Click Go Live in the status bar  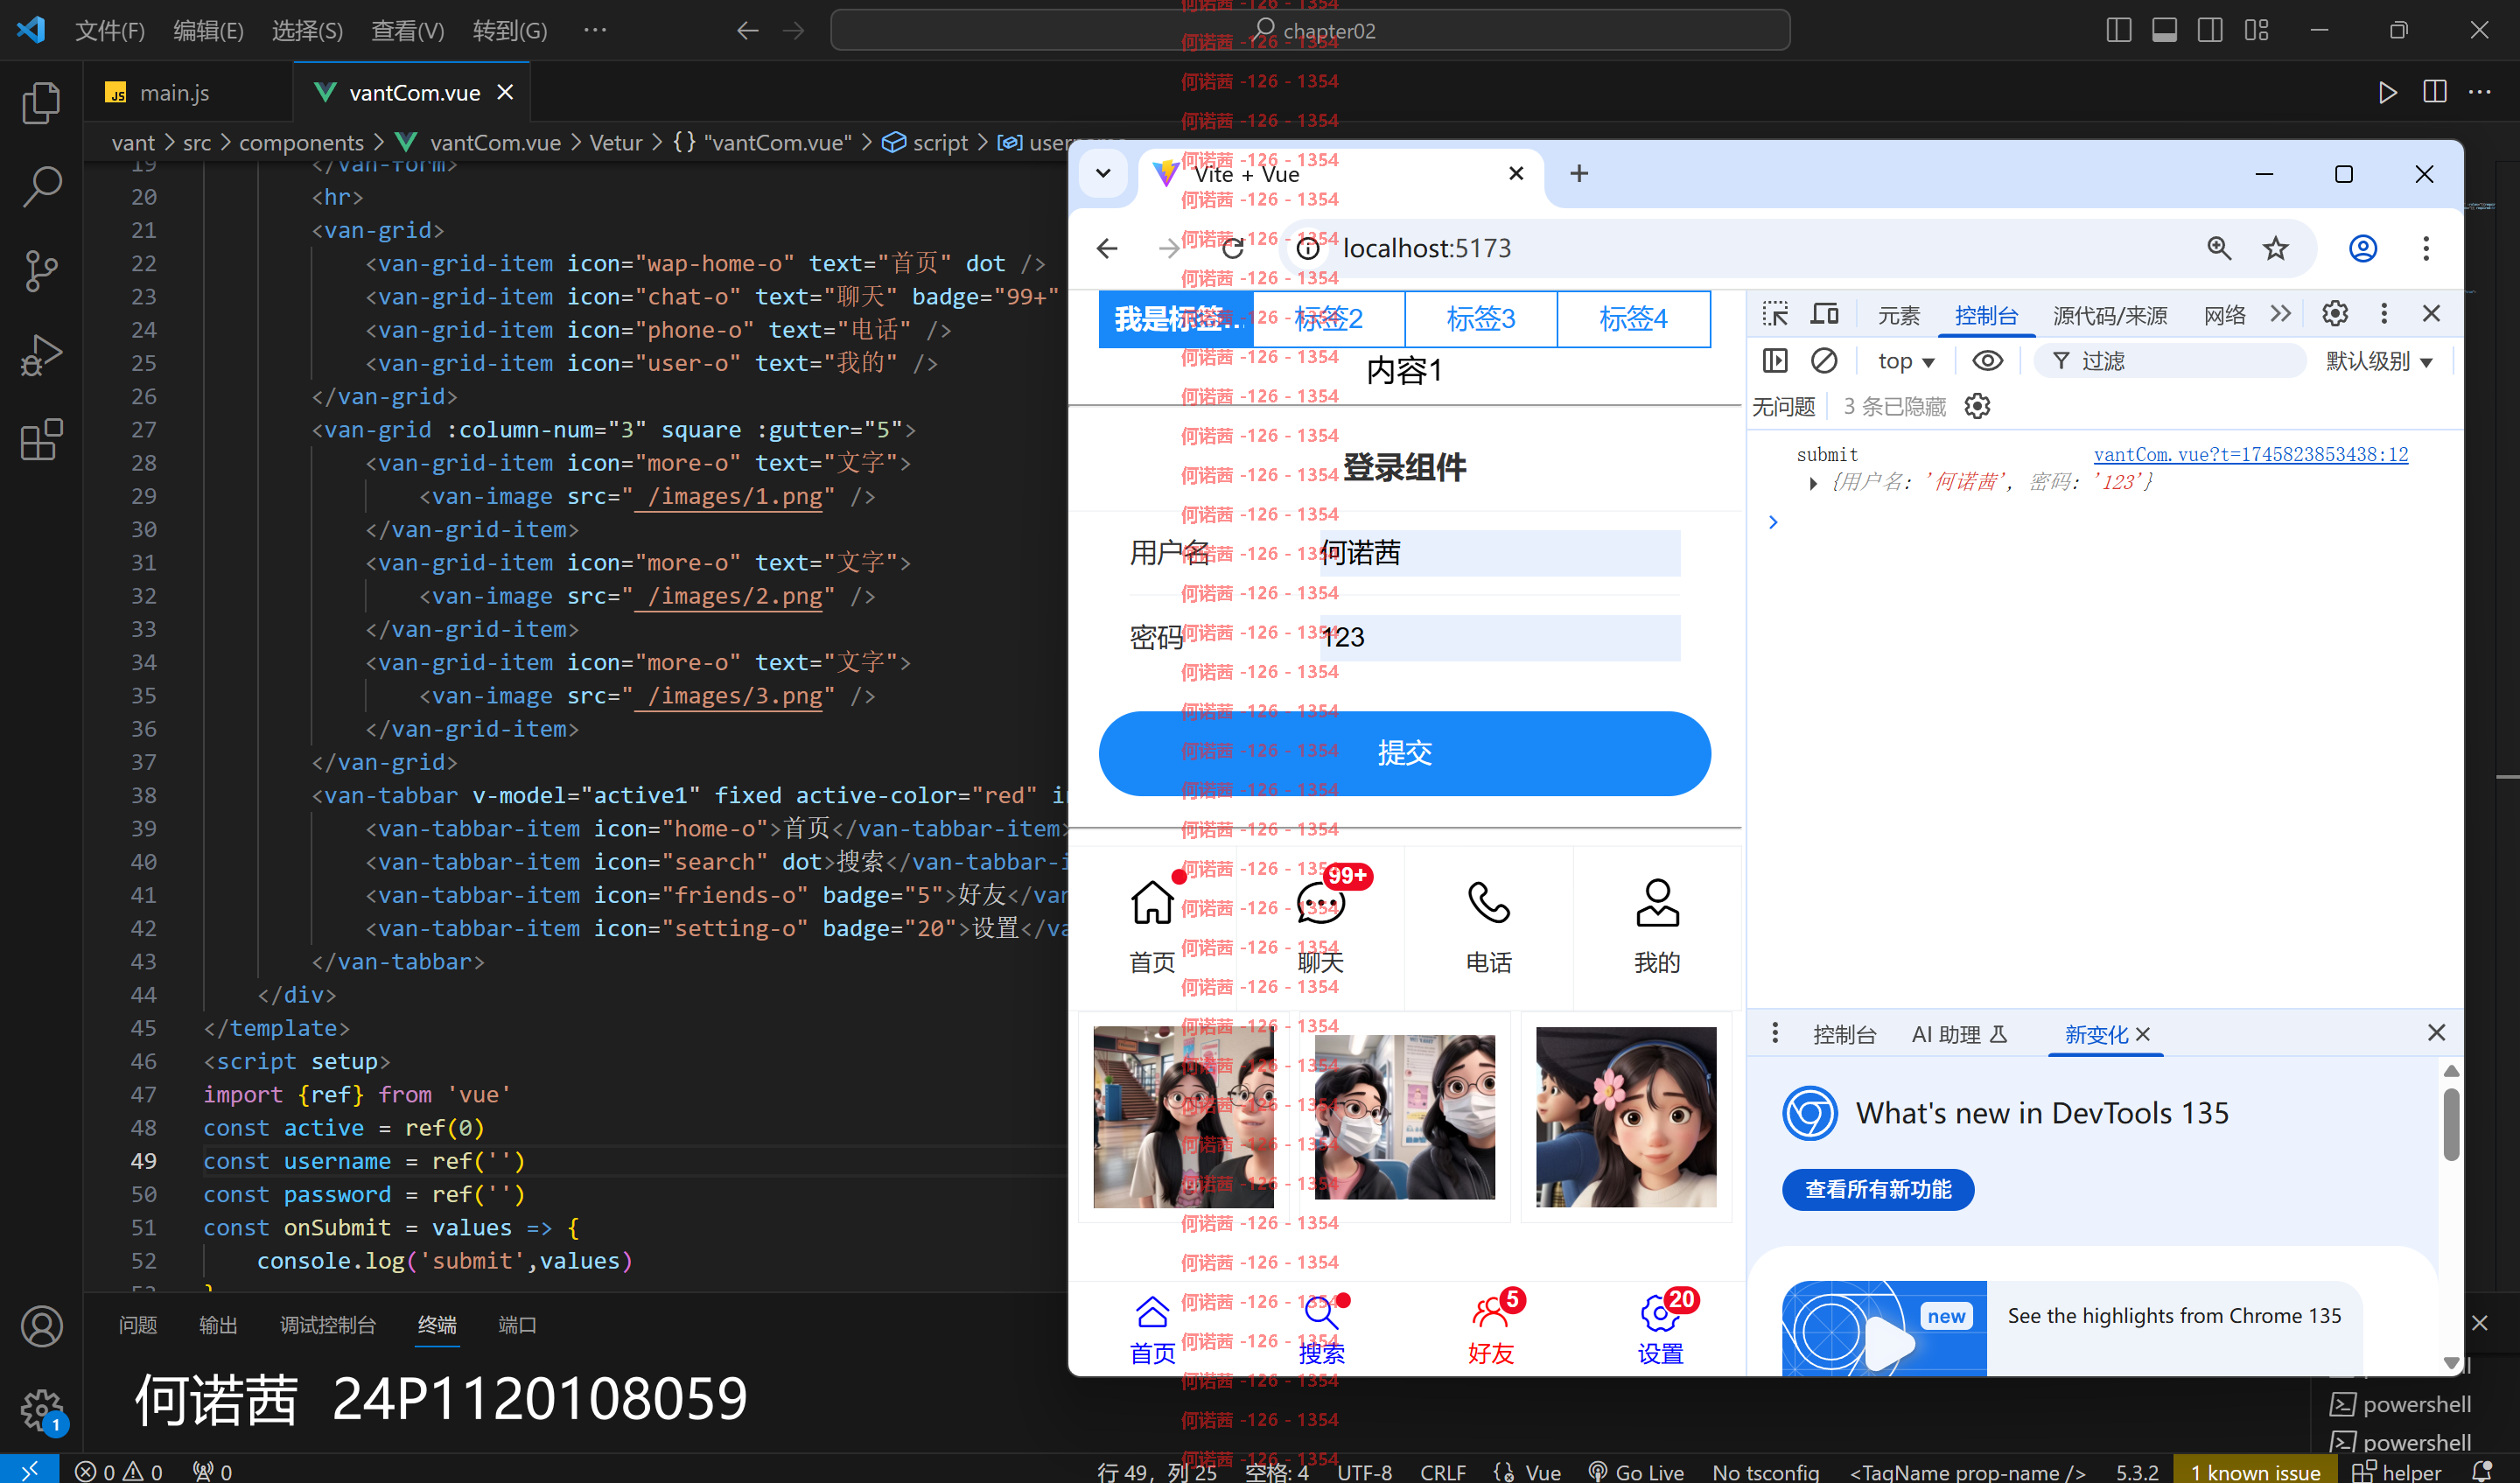(1637, 1471)
